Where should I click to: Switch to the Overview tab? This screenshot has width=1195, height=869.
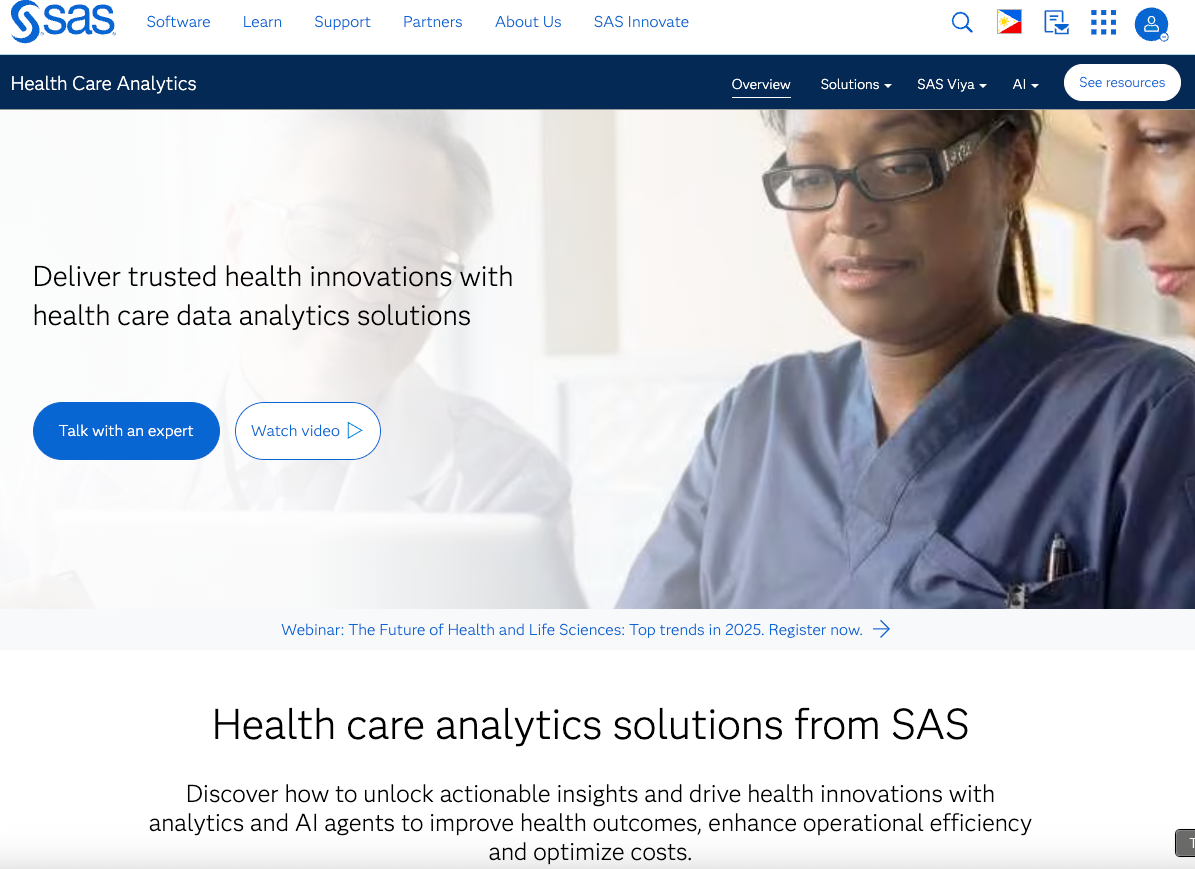click(x=761, y=84)
